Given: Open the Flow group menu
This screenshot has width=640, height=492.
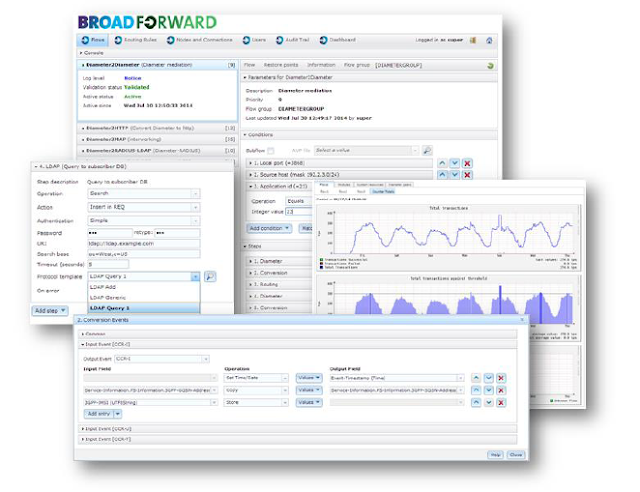Looking at the screenshot, I should click(x=356, y=65).
